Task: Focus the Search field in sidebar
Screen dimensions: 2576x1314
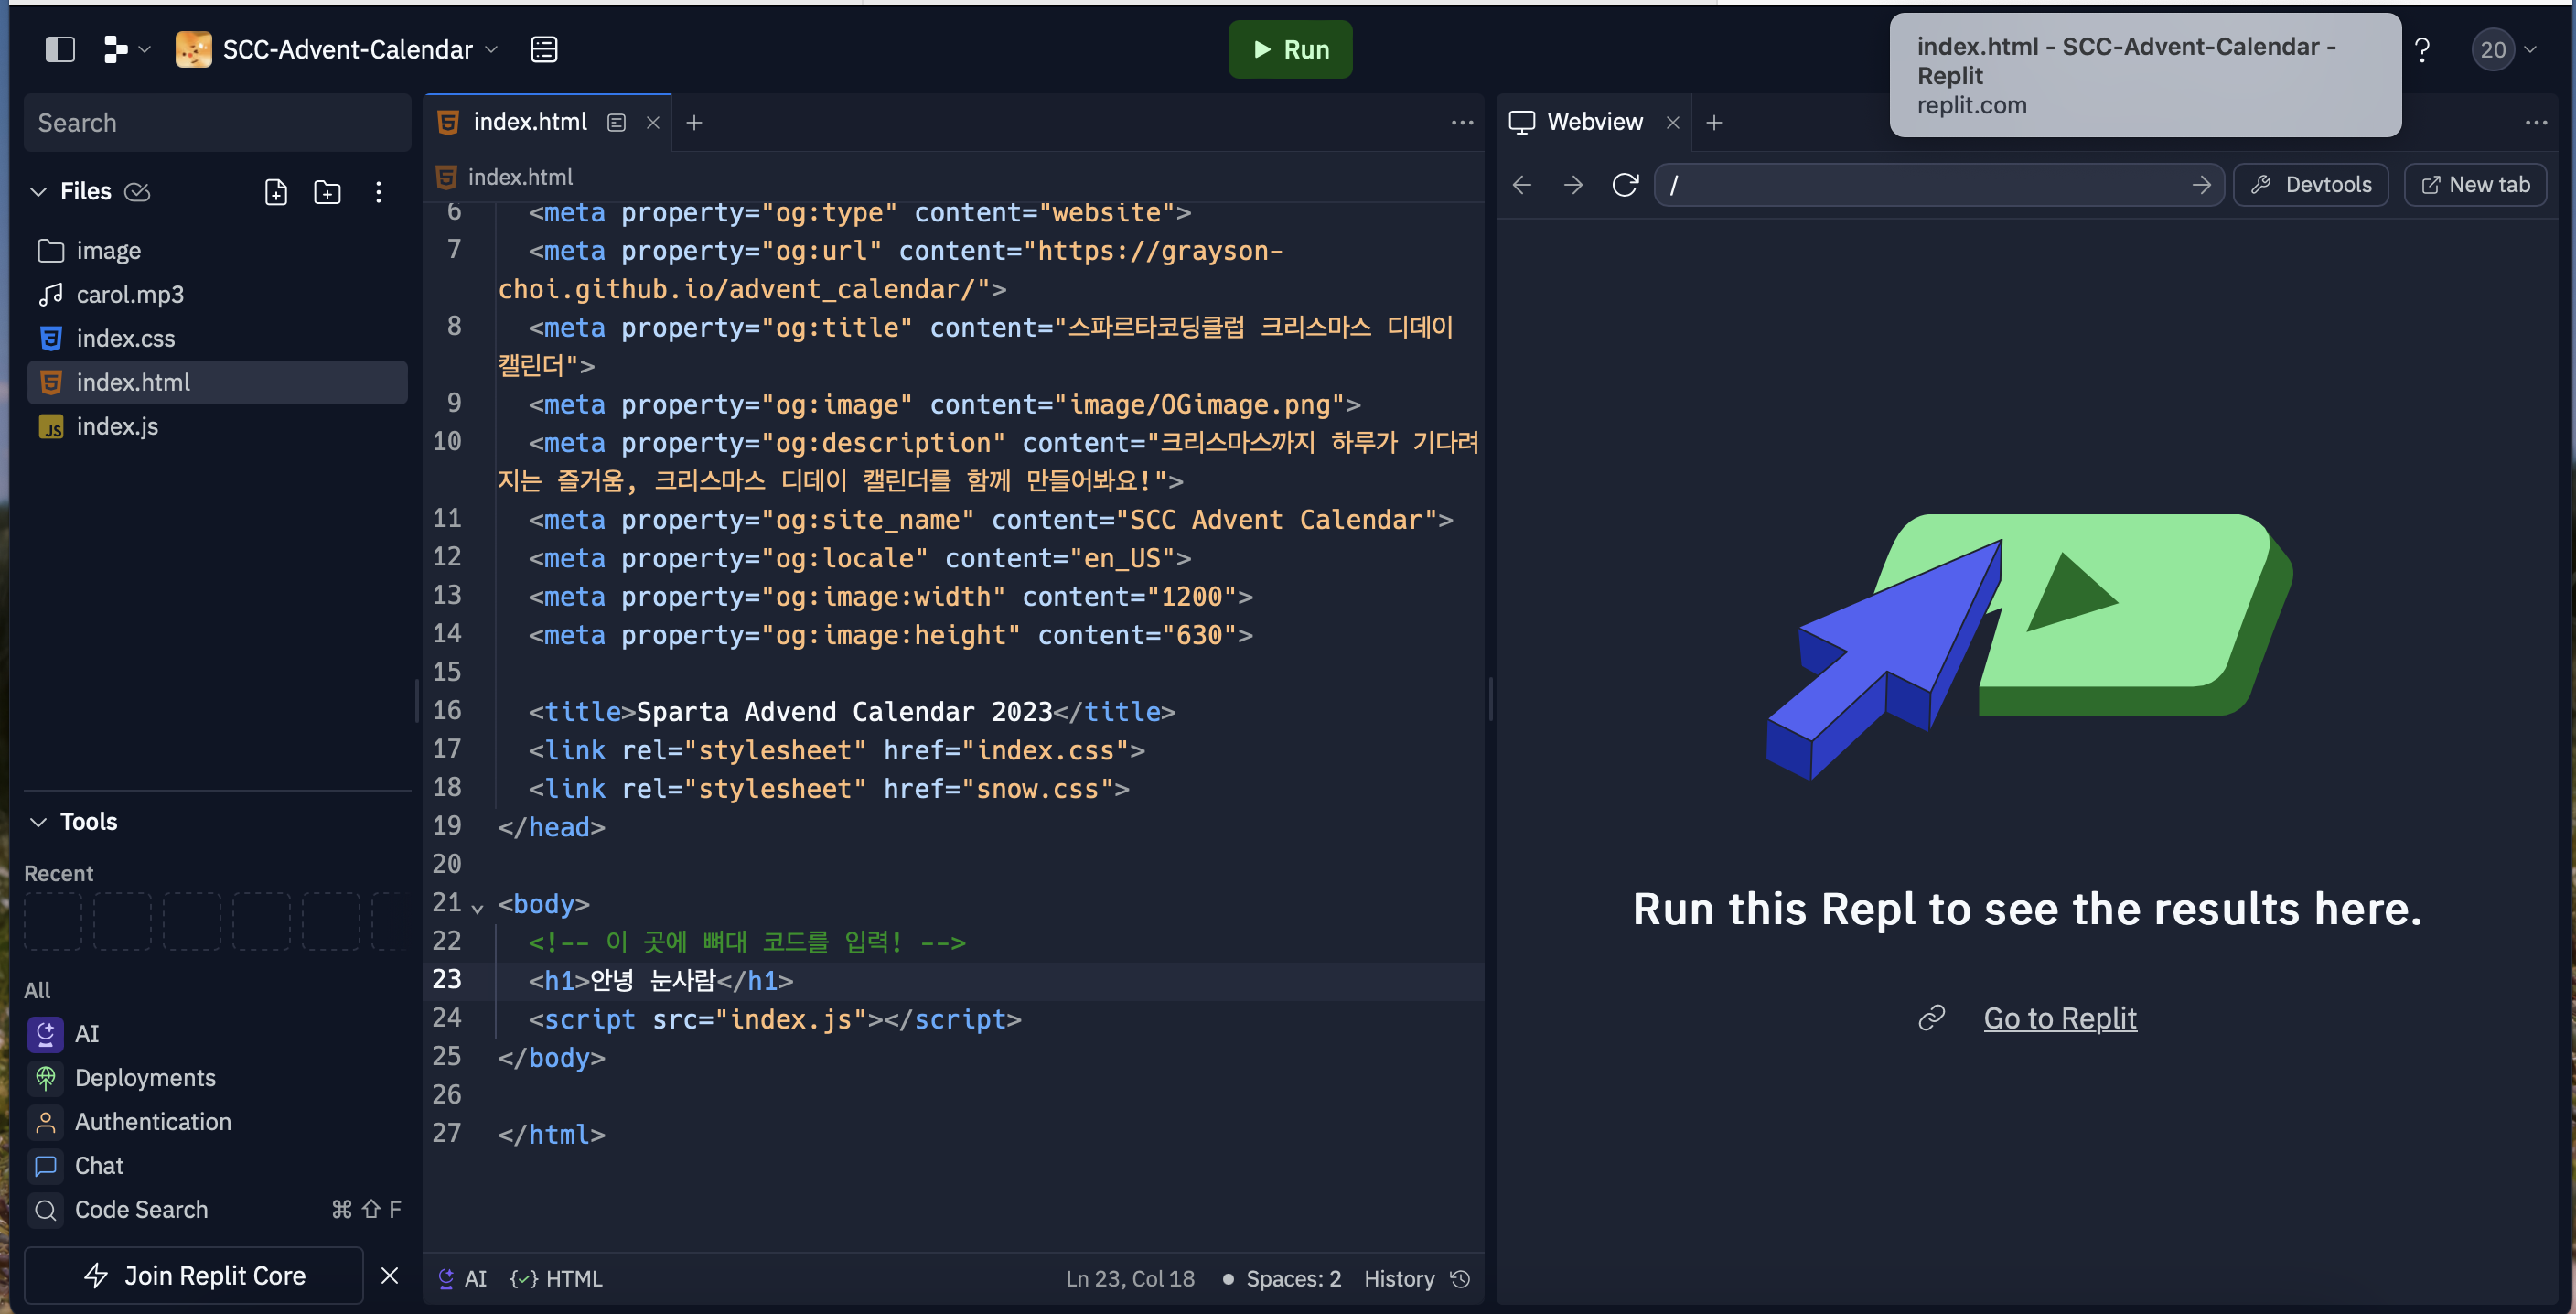Action: (x=217, y=122)
